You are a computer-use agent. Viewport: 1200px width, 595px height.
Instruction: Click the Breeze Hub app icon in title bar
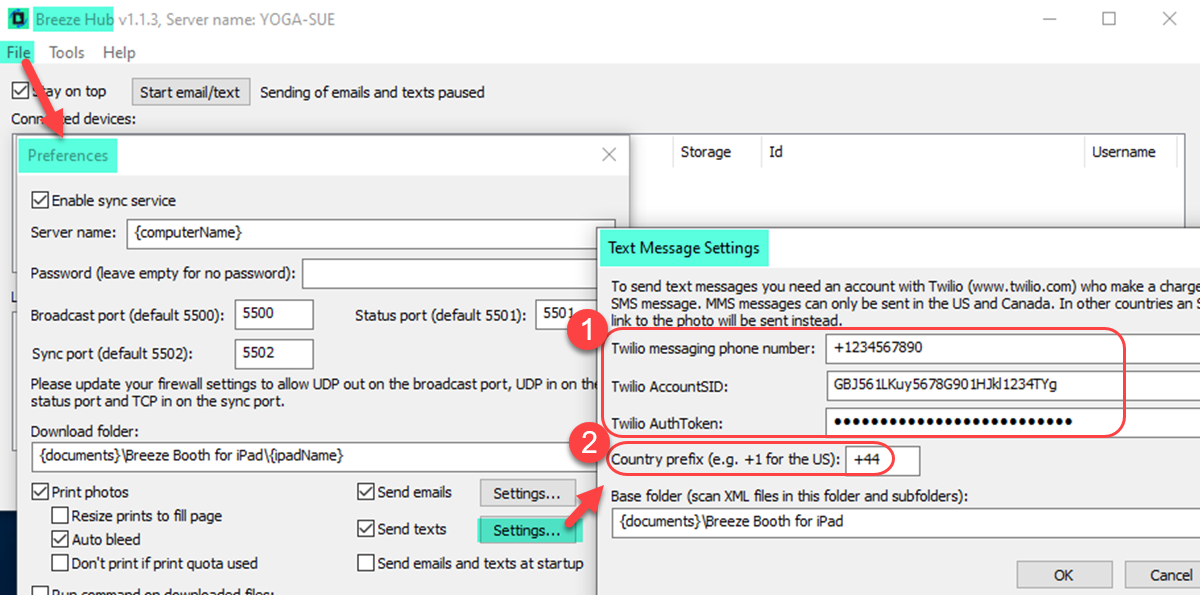[18, 19]
